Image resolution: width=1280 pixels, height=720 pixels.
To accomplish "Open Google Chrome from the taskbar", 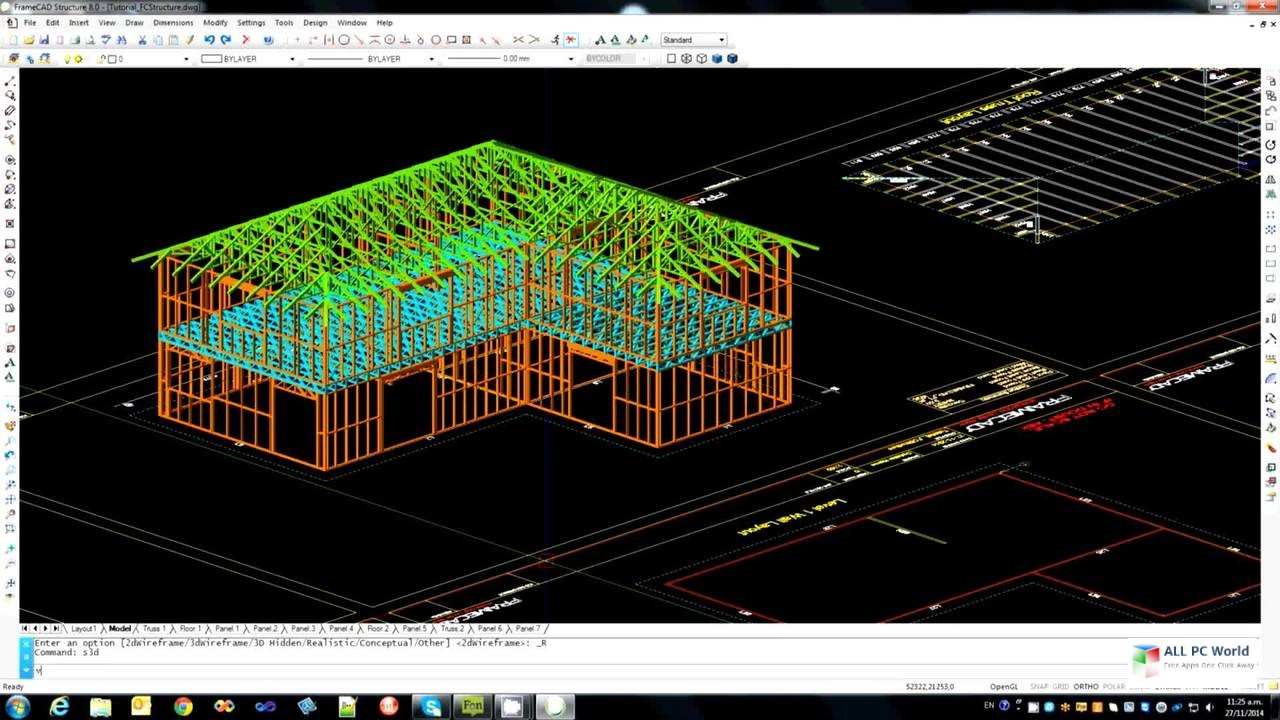I will [x=182, y=707].
